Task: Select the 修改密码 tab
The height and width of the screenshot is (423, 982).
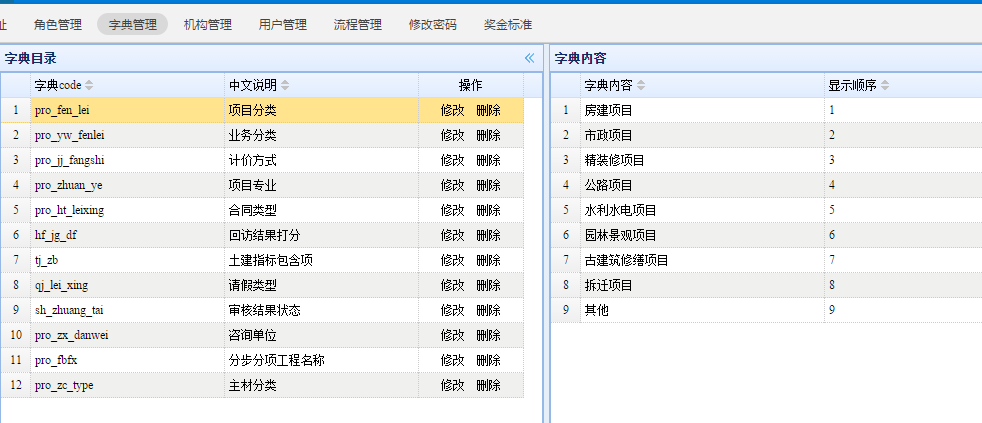Action: point(432,25)
